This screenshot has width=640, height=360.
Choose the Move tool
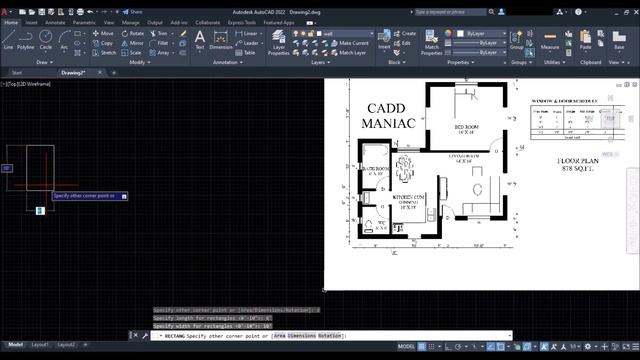(103, 33)
